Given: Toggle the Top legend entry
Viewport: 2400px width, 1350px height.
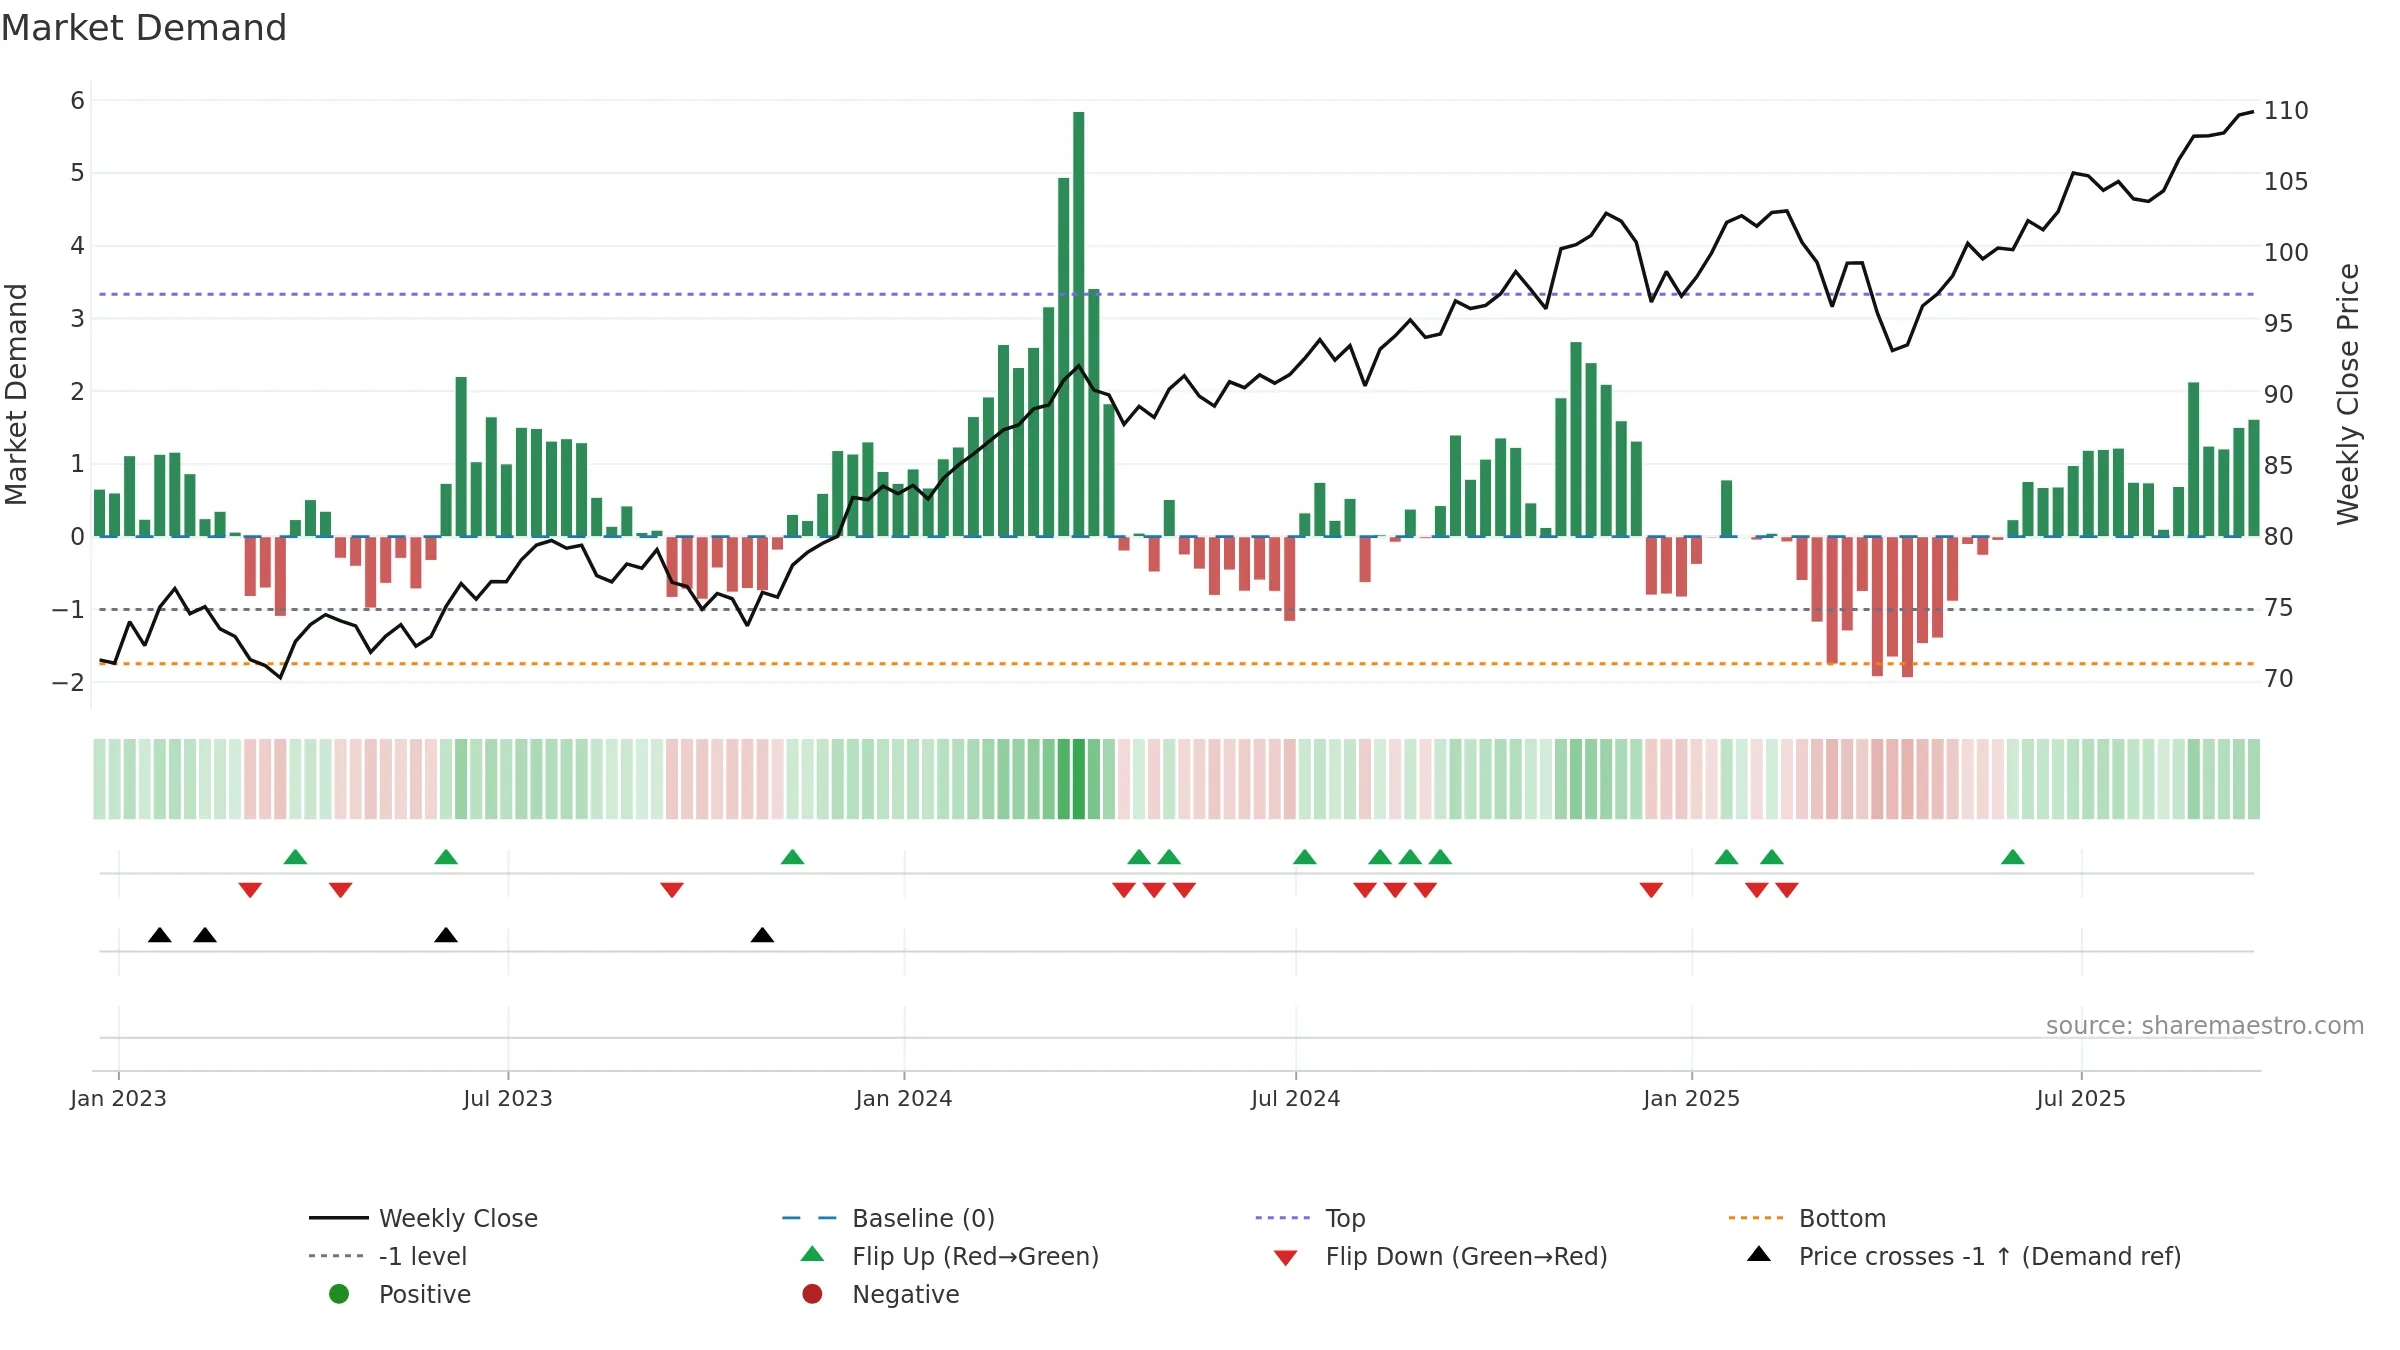Looking at the screenshot, I should [x=1311, y=1218].
